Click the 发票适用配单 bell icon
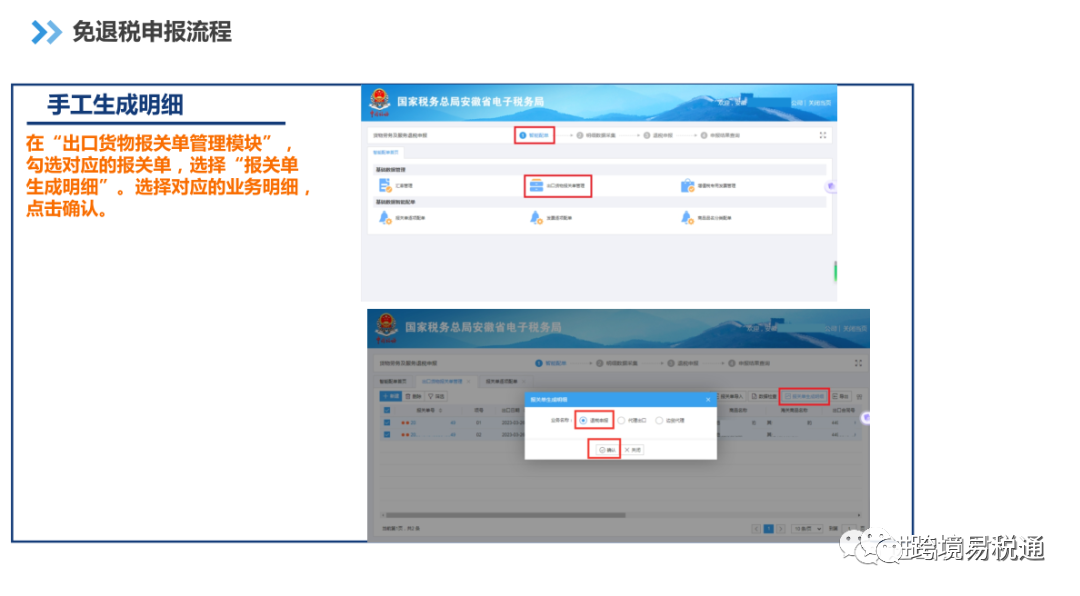This screenshot has width=1080, height=596. click(534, 218)
